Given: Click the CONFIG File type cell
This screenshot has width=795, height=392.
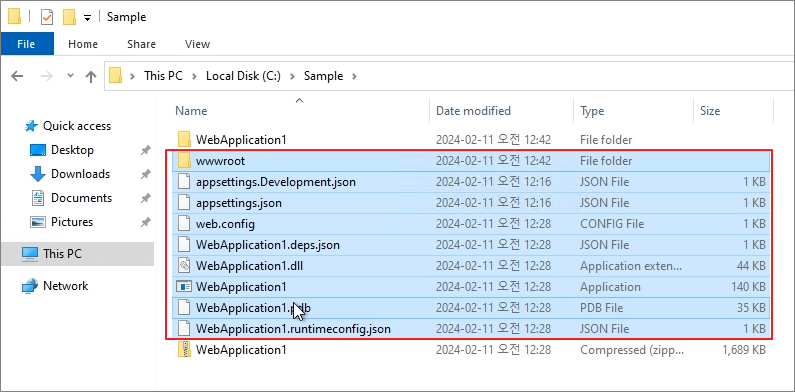Looking at the screenshot, I should pos(612,224).
